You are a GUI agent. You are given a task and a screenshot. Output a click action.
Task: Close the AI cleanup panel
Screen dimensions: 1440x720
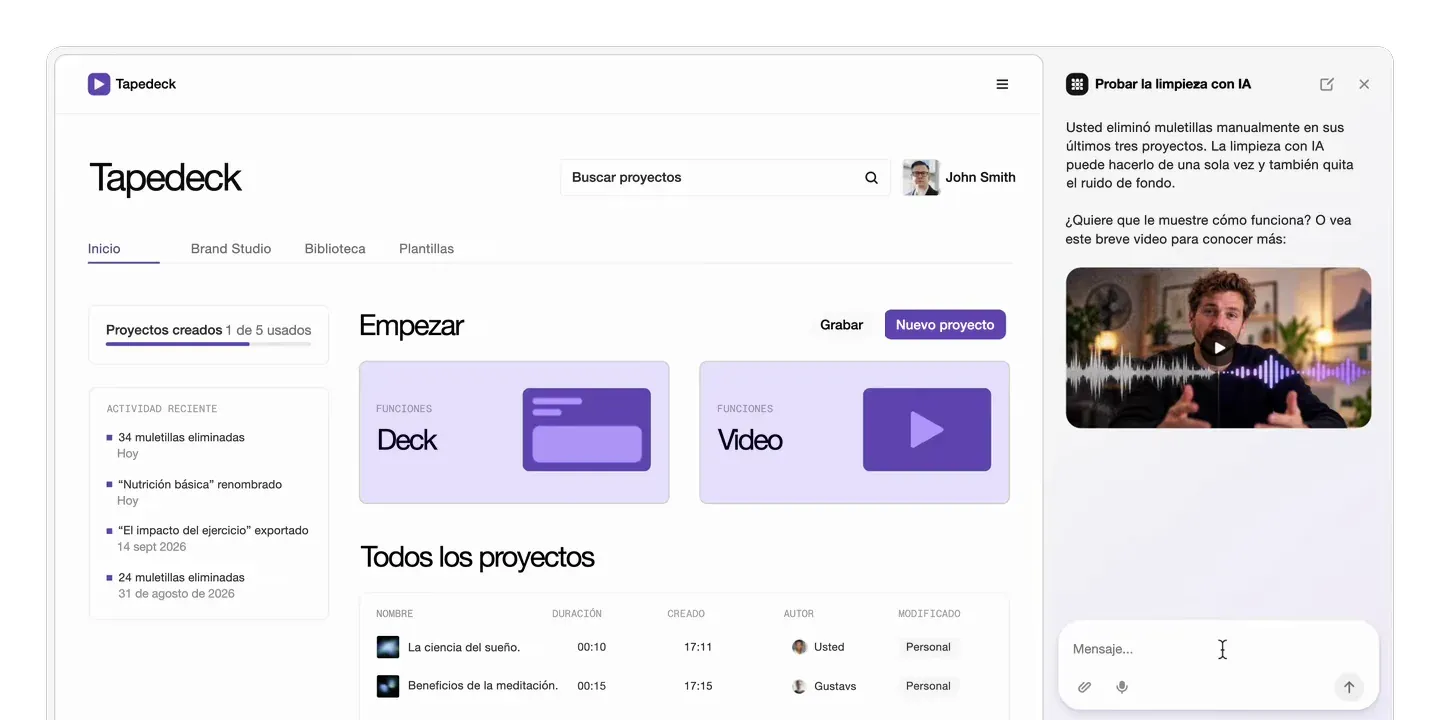pos(1364,84)
